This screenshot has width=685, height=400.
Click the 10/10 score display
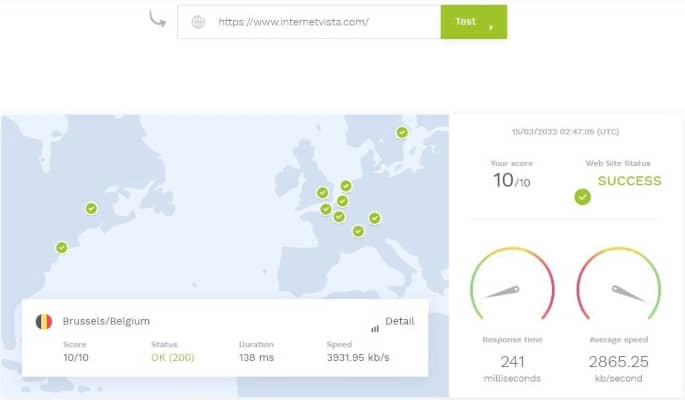(512, 180)
